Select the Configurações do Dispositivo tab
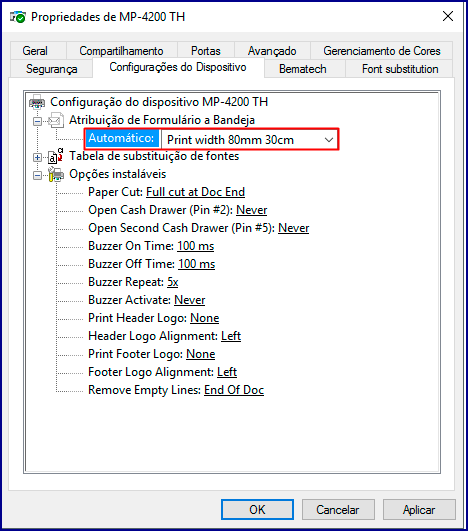Viewport: 468px width, 531px height. [x=178, y=67]
